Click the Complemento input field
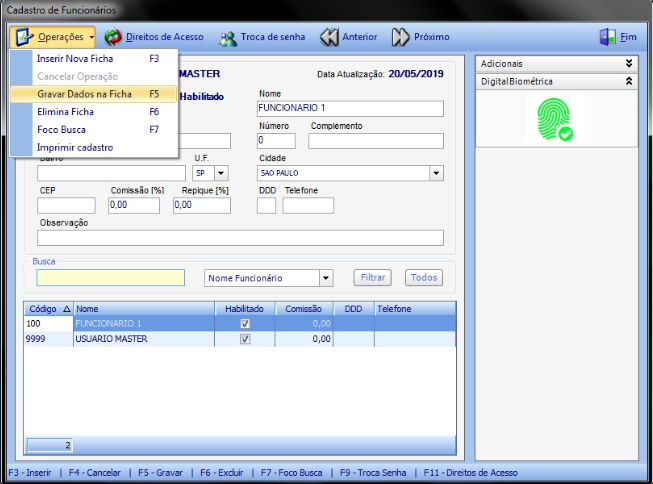This screenshot has width=653, height=484. (x=376, y=141)
